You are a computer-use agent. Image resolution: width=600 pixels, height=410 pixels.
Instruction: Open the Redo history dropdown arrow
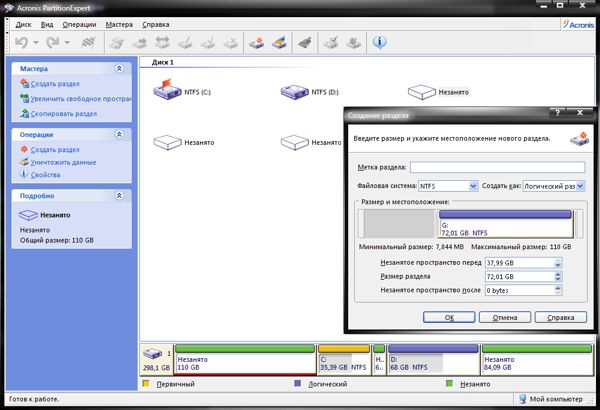tap(67, 42)
